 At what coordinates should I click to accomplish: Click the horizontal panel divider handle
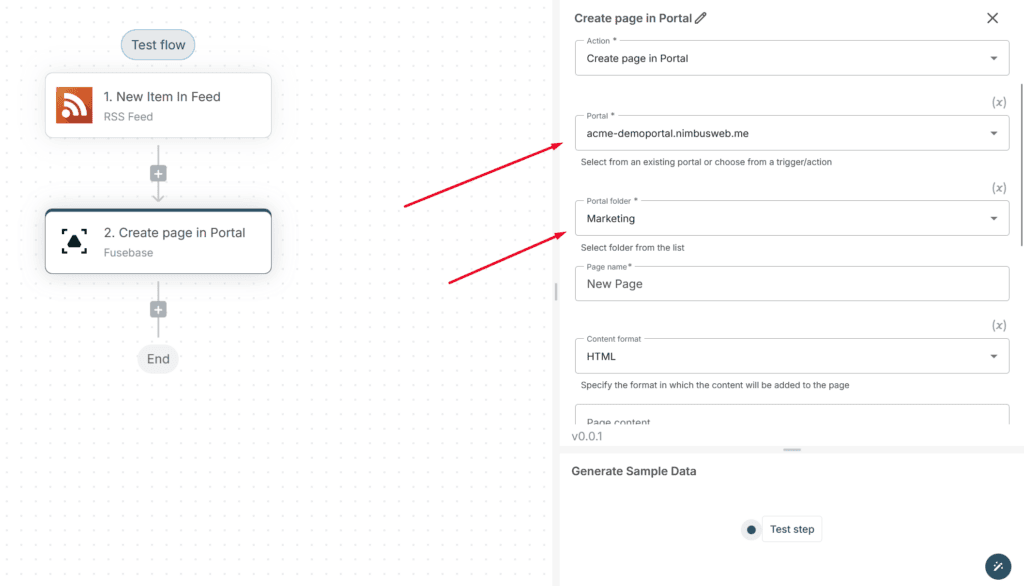(x=792, y=449)
